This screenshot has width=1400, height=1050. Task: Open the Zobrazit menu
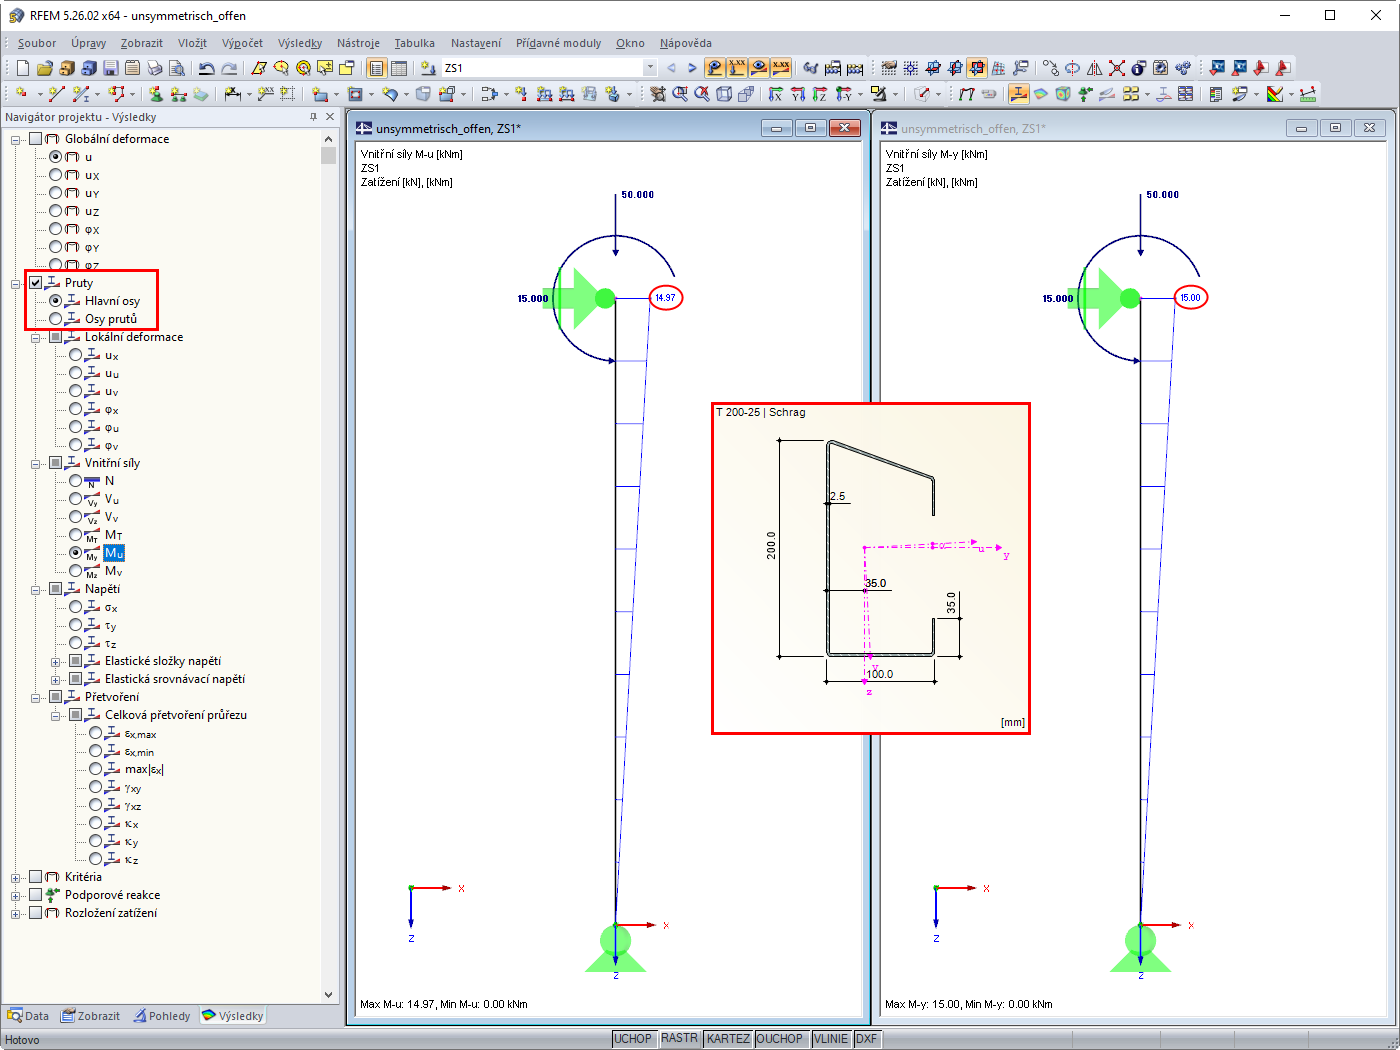142,43
